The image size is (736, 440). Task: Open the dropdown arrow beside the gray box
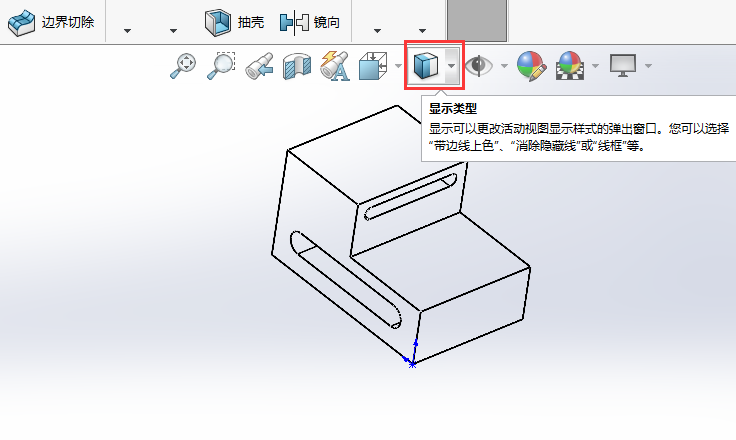(422, 31)
